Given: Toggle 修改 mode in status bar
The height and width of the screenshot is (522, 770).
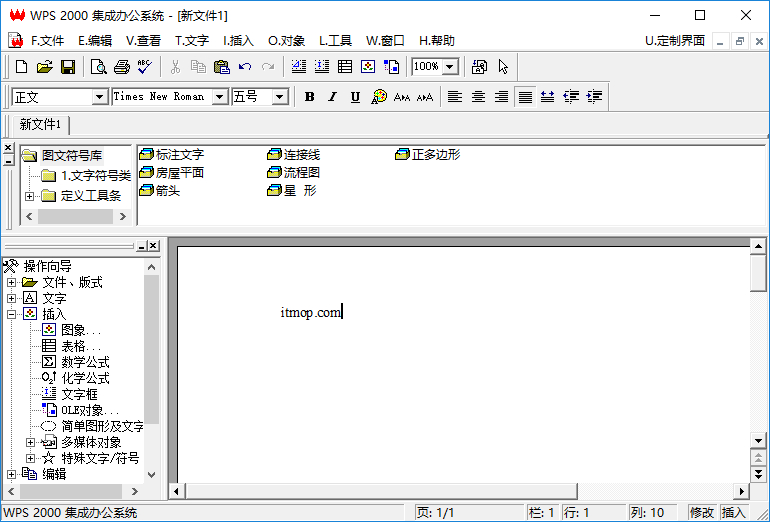Looking at the screenshot, I should click(x=701, y=513).
